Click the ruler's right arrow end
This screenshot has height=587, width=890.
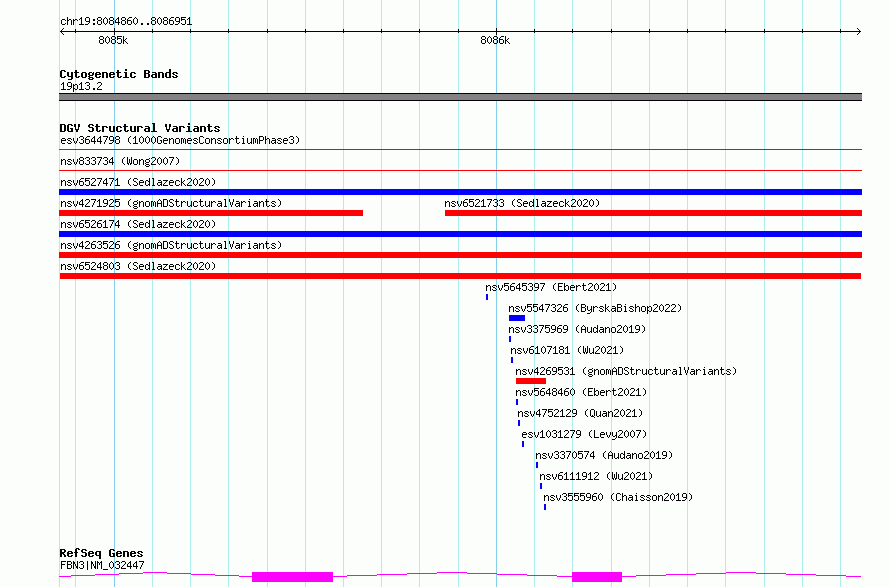pyautogui.click(x=859, y=31)
